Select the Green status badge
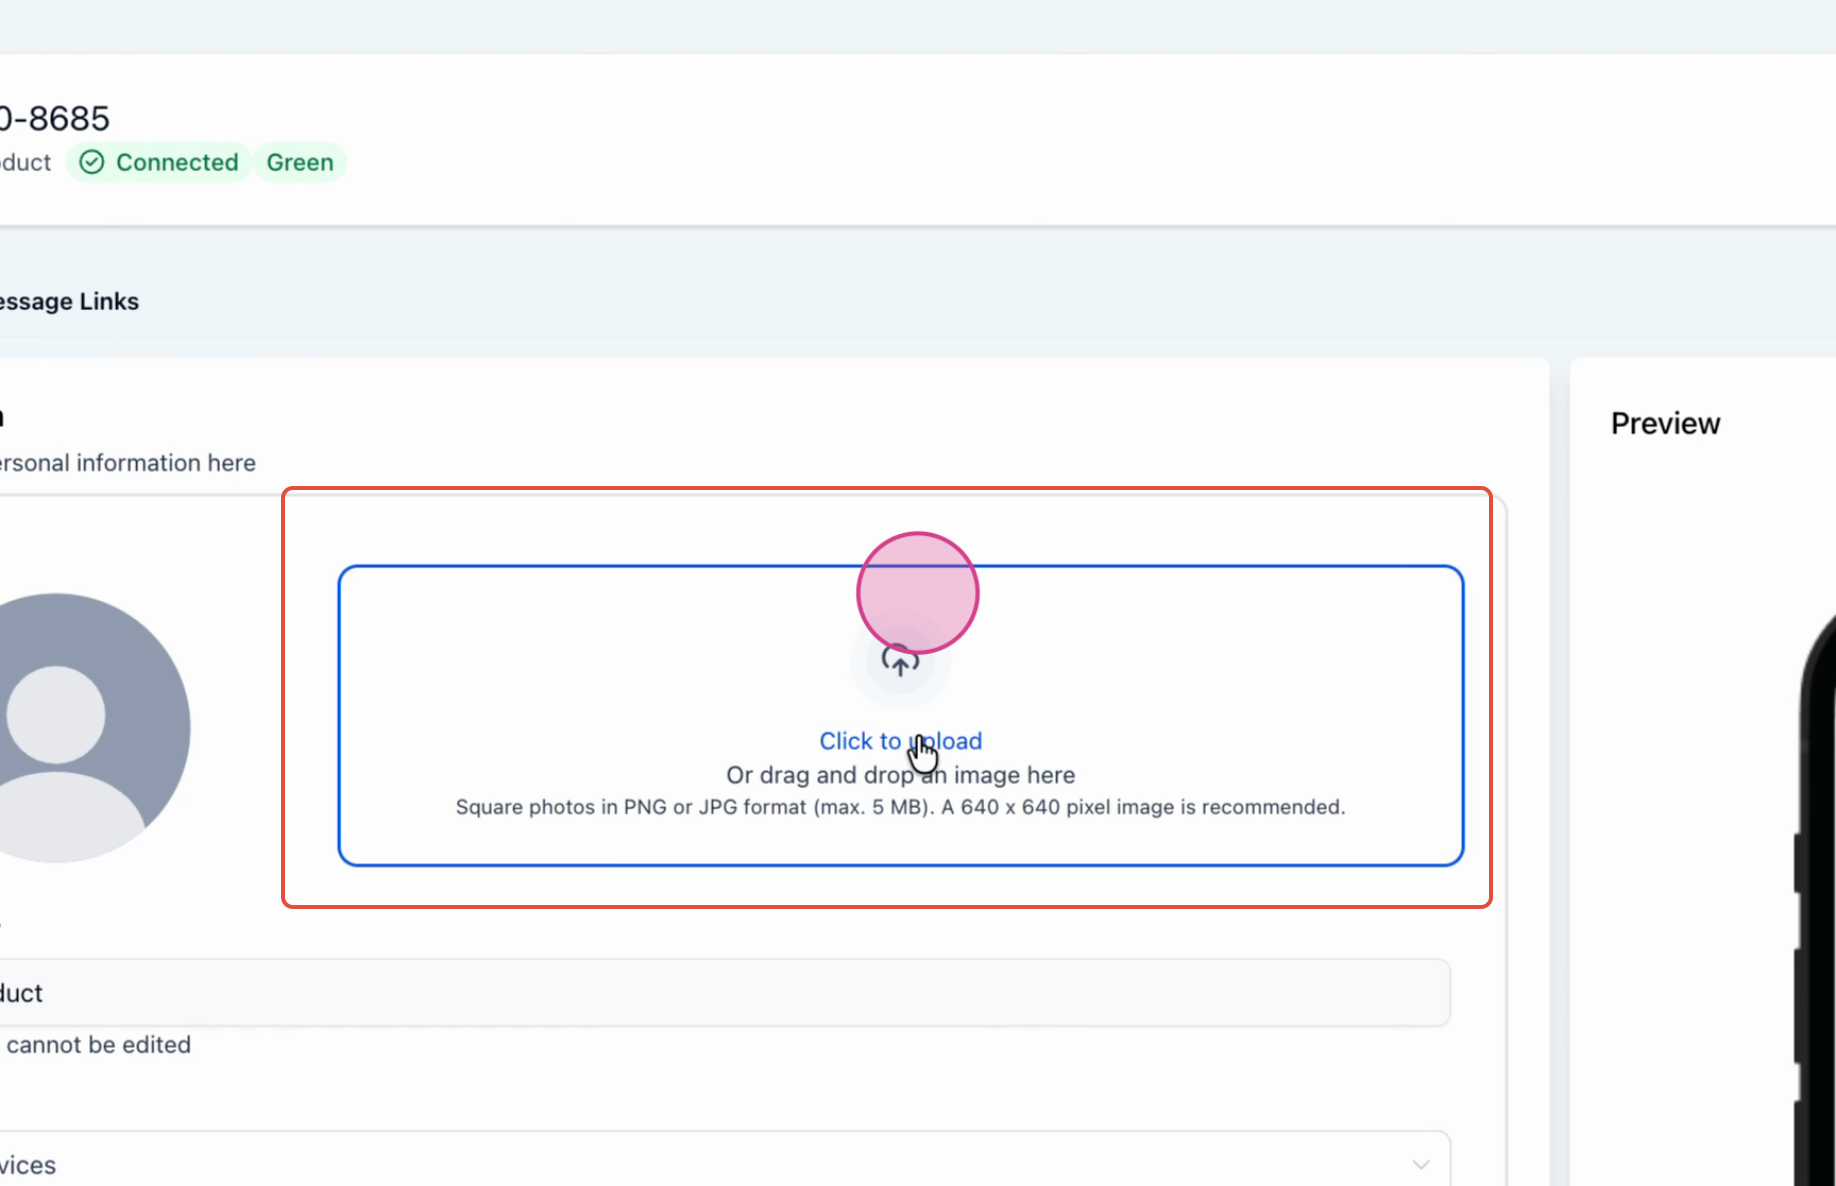The width and height of the screenshot is (1836, 1186). tap(300, 162)
